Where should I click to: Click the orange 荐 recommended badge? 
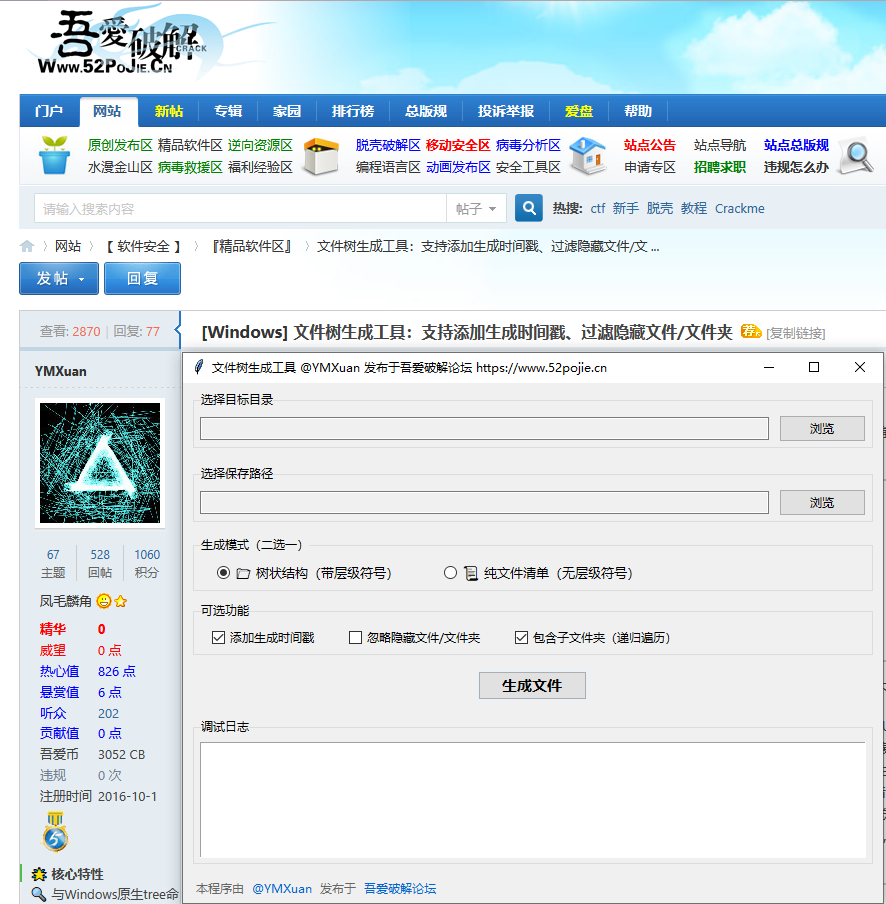[751, 331]
